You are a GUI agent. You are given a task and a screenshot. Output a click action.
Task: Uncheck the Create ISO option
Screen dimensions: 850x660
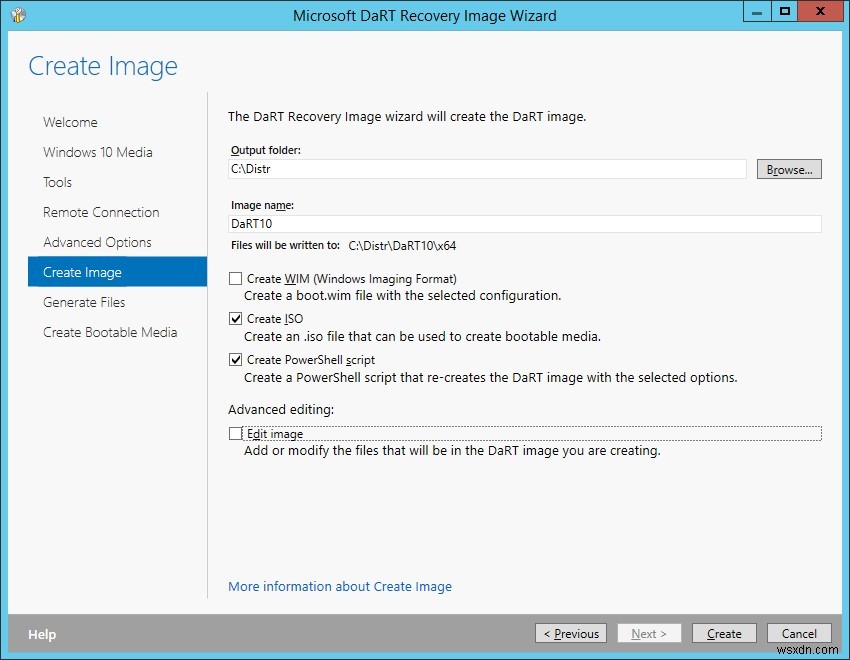pyautogui.click(x=236, y=319)
